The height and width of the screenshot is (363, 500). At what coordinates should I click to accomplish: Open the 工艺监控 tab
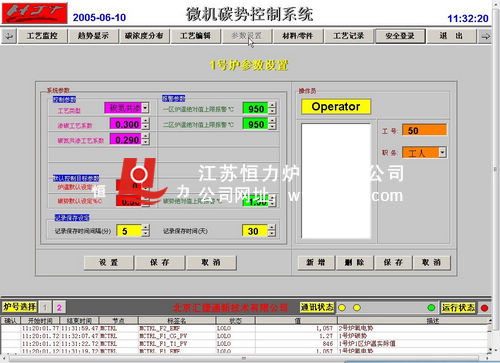(42, 36)
